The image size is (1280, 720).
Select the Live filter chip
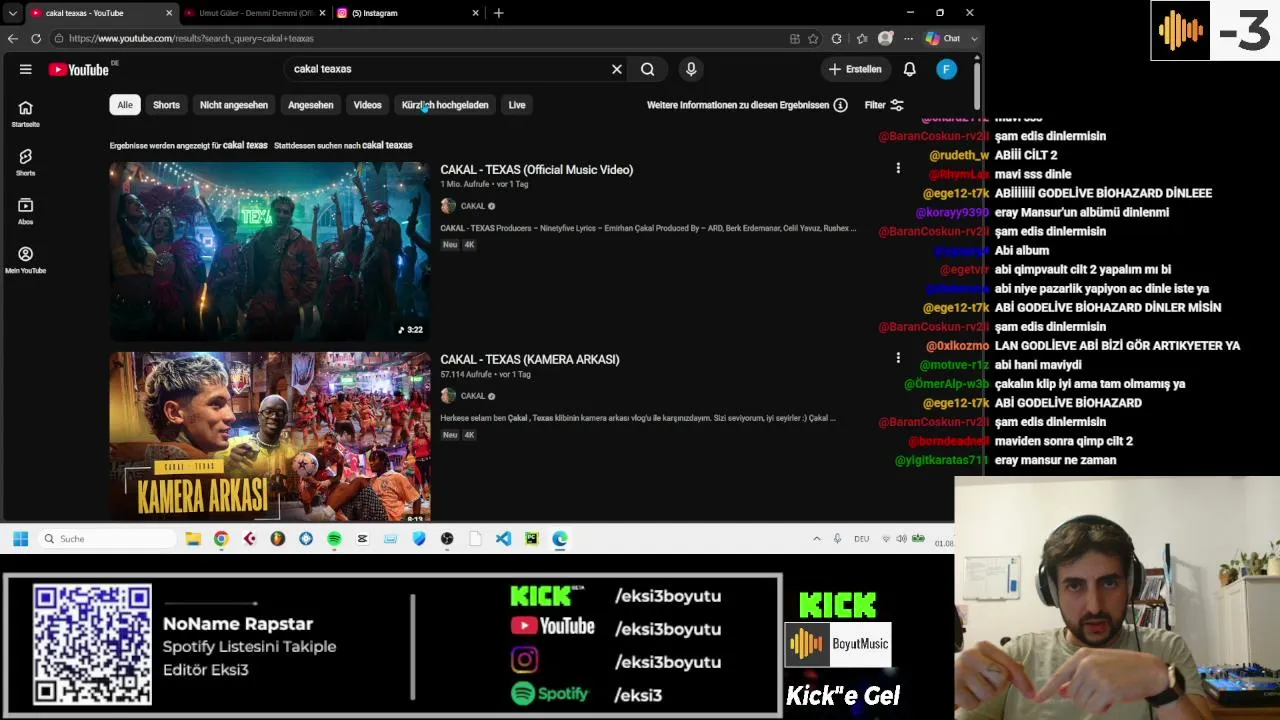(x=517, y=105)
